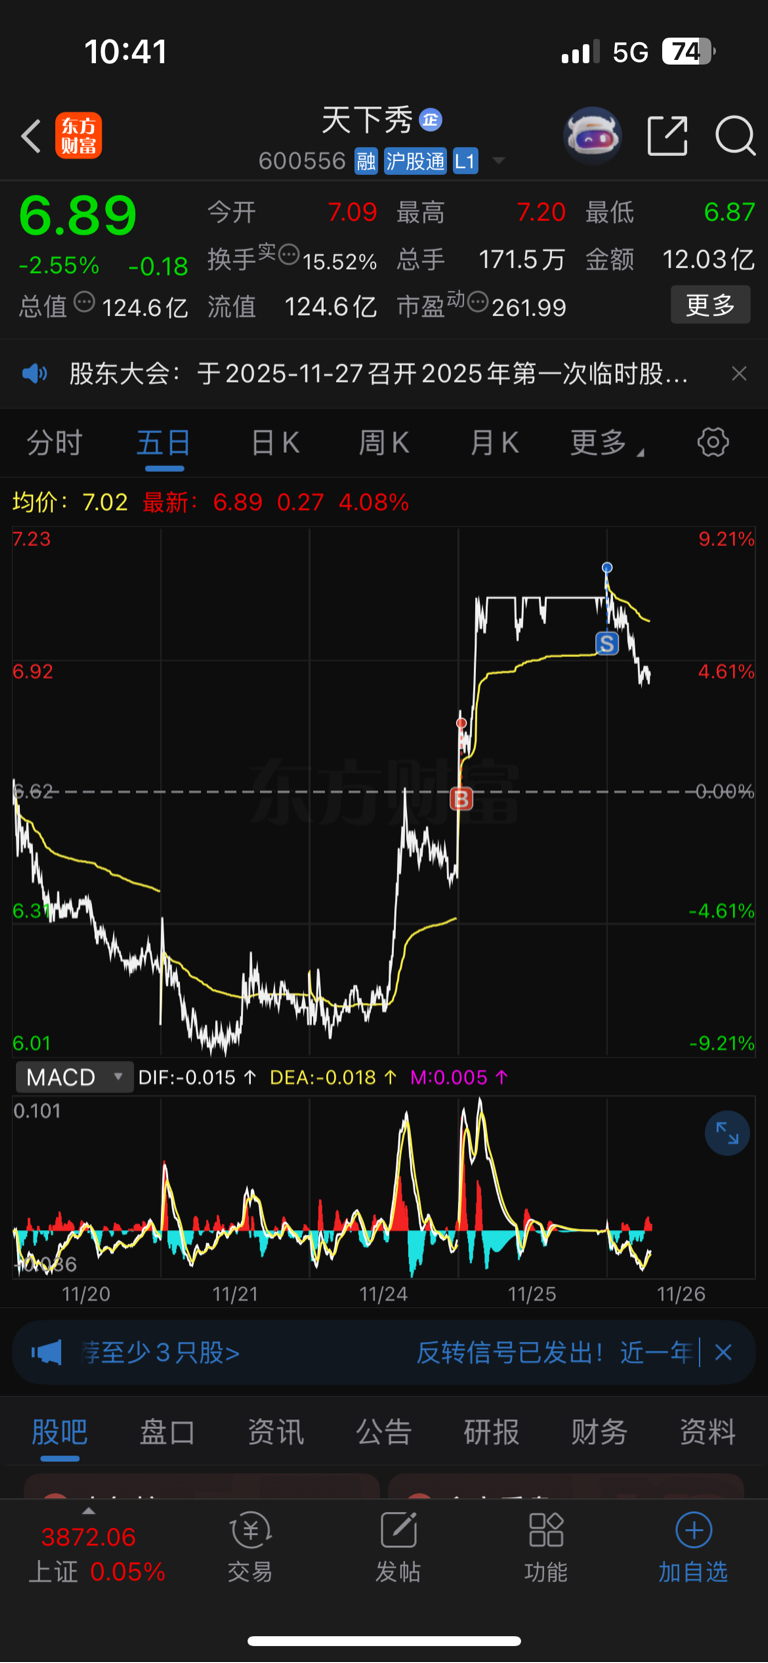Image resolution: width=768 pixels, height=1663 pixels.
Task: Select the 五日 chart tab
Action: coord(164,442)
